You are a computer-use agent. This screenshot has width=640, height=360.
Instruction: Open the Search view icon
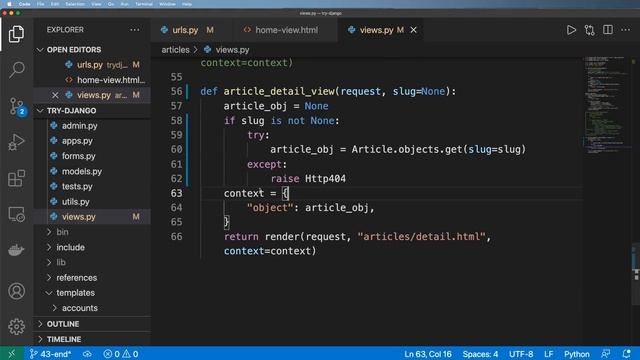click(16, 70)
